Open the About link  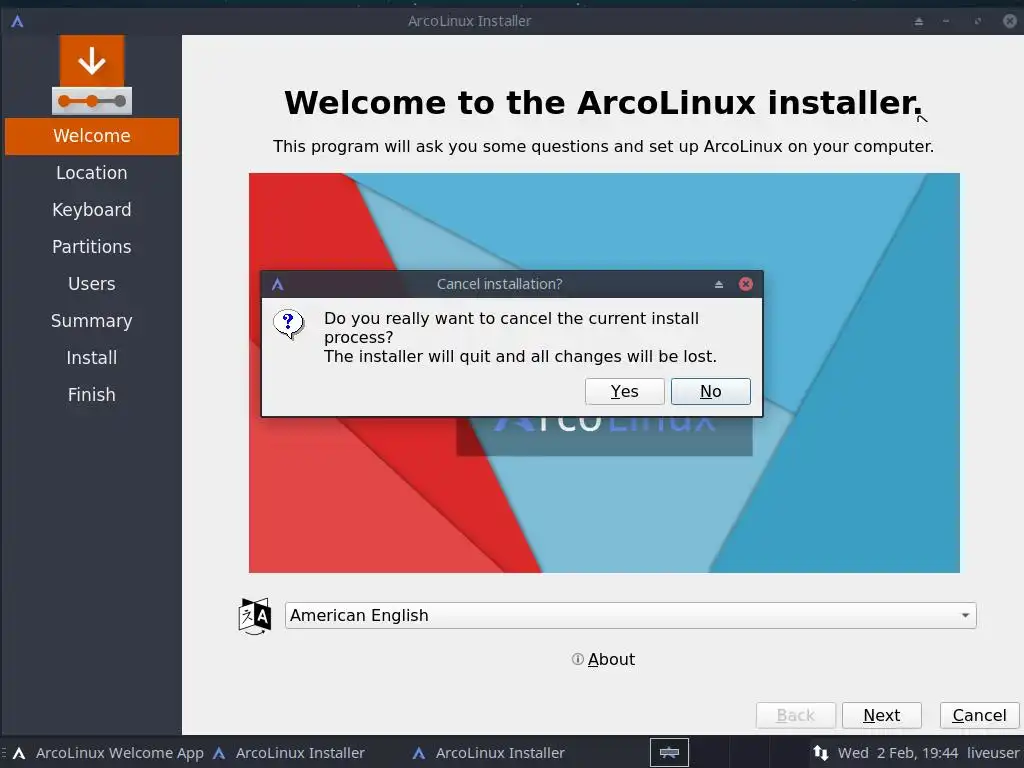[611, 660]
